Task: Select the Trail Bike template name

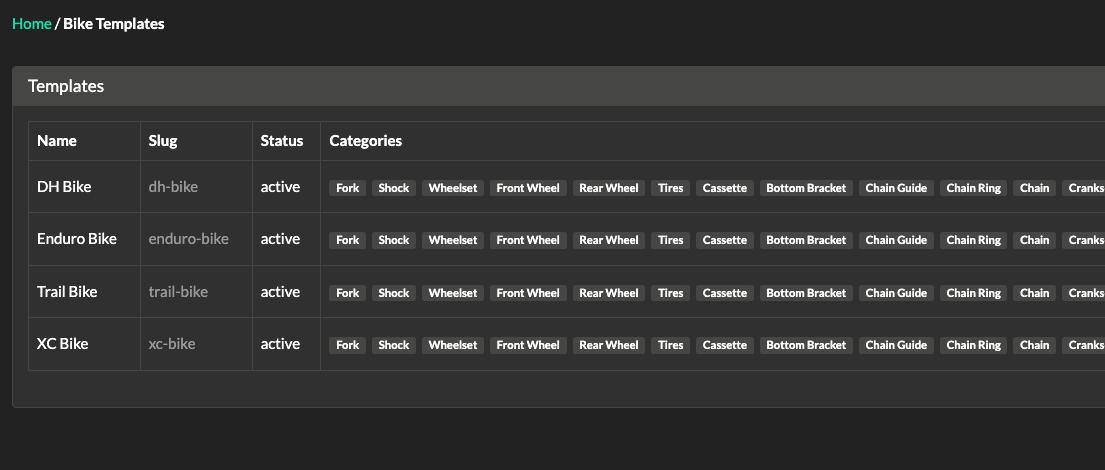Action: (67, 292)
